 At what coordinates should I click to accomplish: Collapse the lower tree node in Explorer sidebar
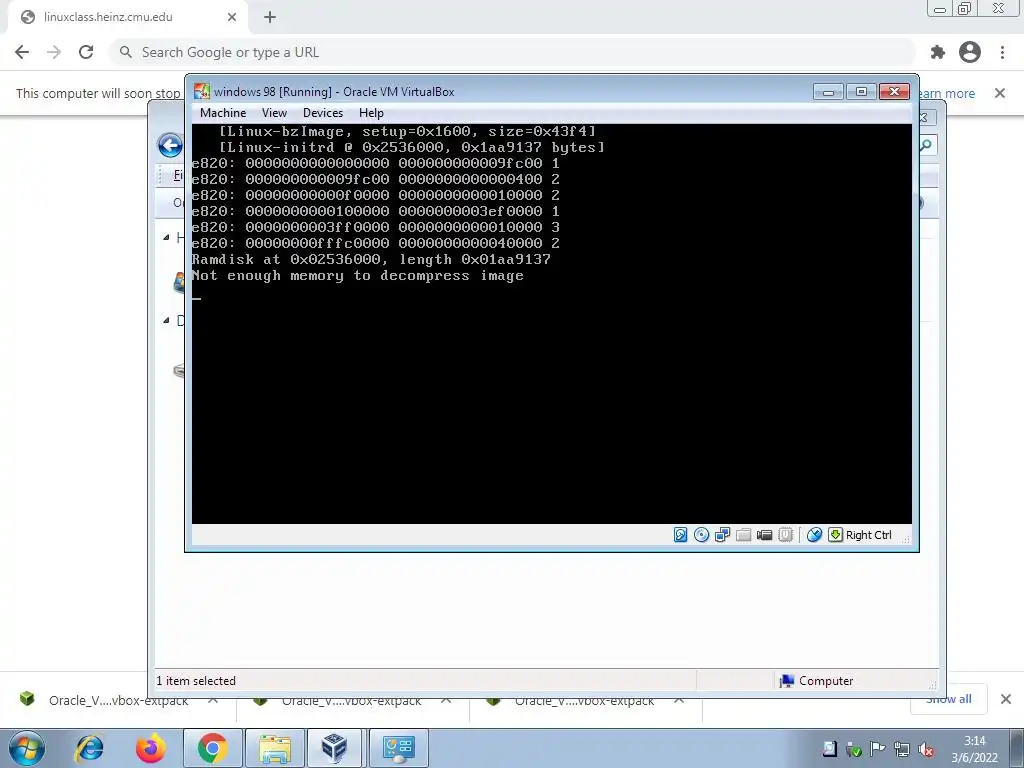pyautogui.click(x=166, y=320)
